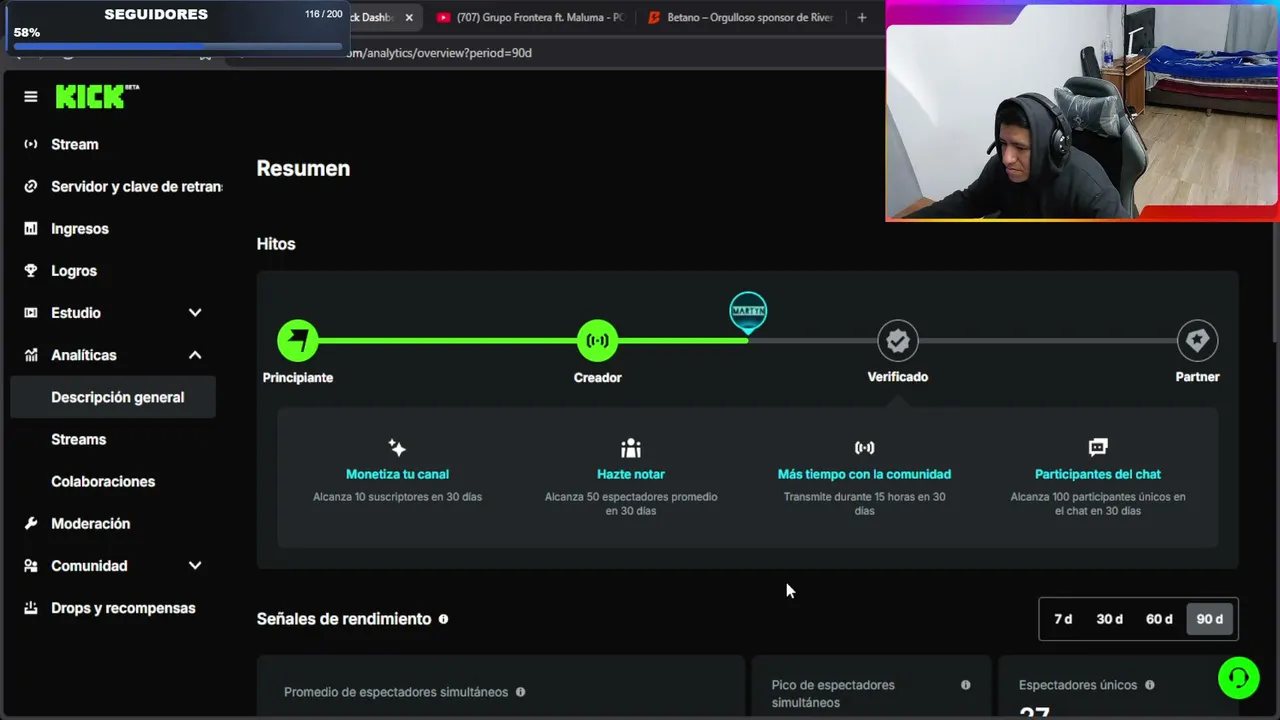Screen dimensions: 1280x720
Task: Click the info icon beside Espectadores únicos
Action: coord(1149,685)
